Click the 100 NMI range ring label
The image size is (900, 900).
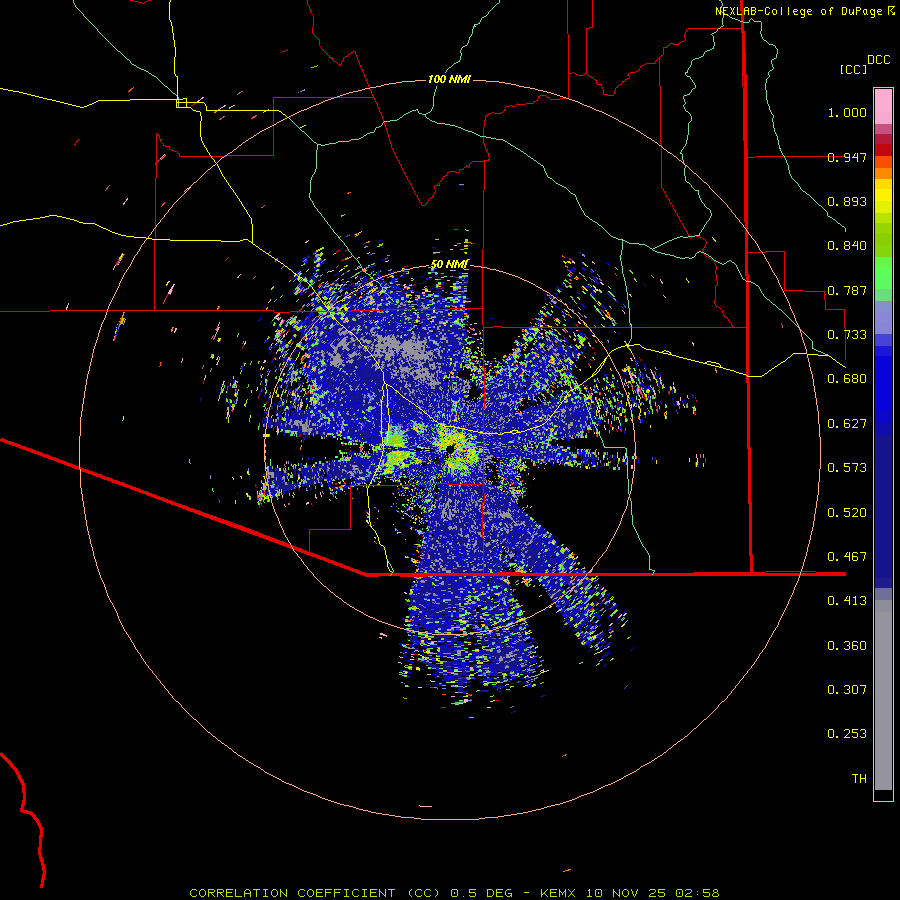pos(449,79)
